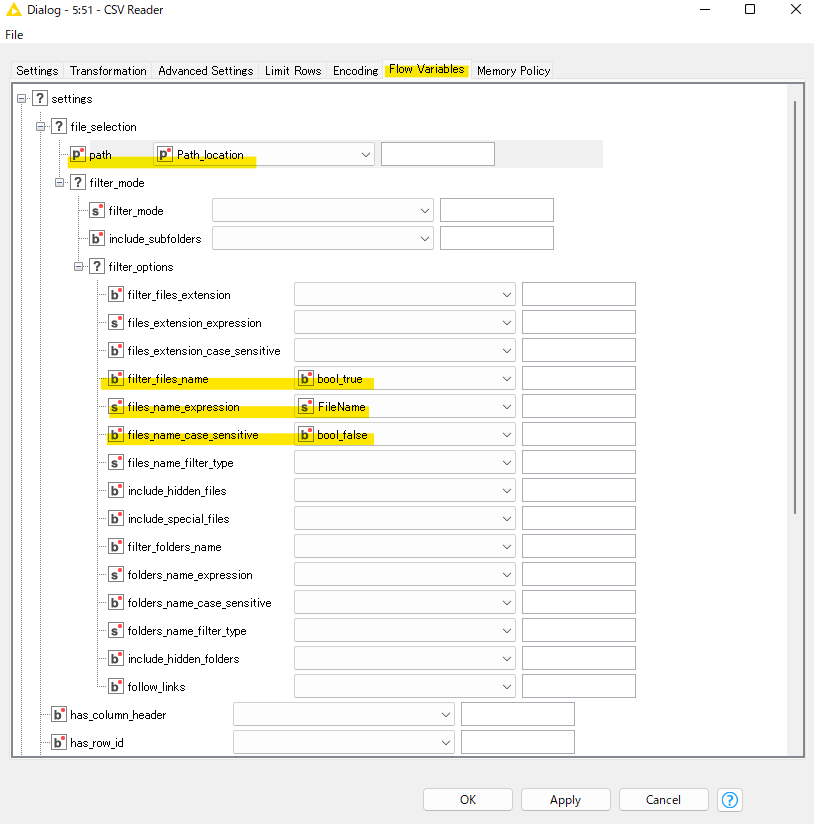
Task: Open the File menu
Action: coord(14,34)
